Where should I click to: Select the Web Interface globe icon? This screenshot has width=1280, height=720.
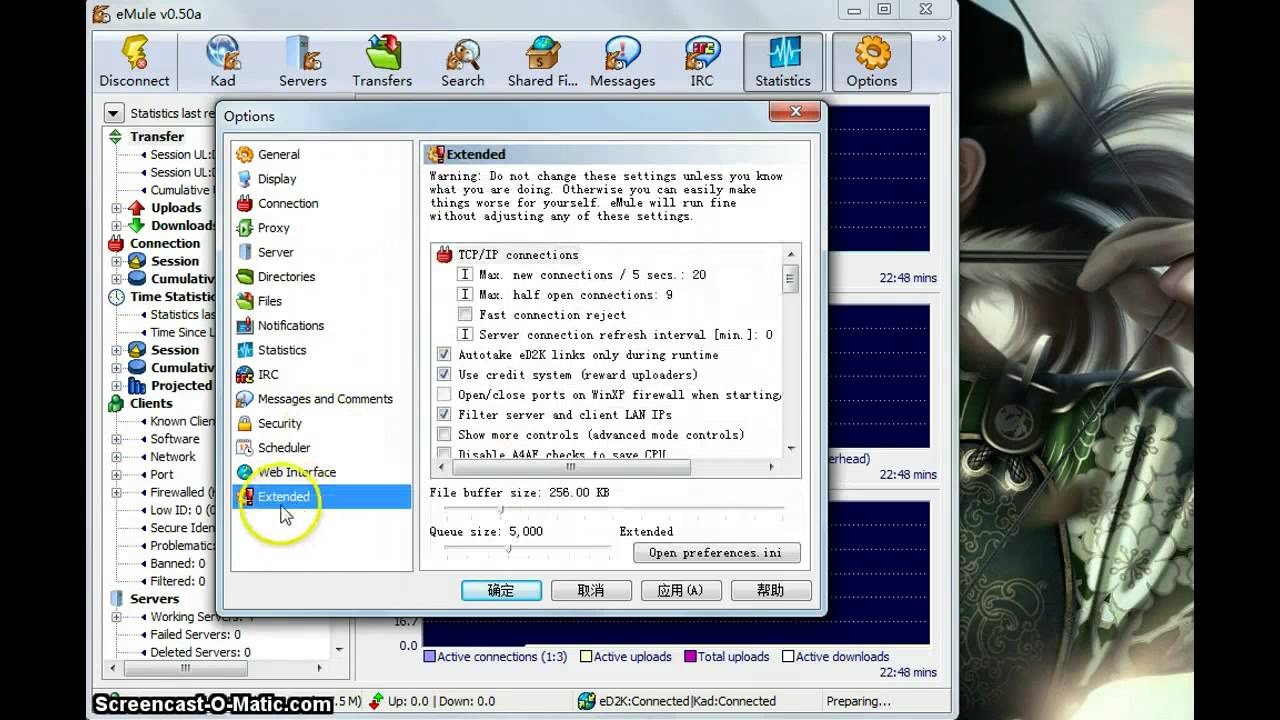(244, 472)
